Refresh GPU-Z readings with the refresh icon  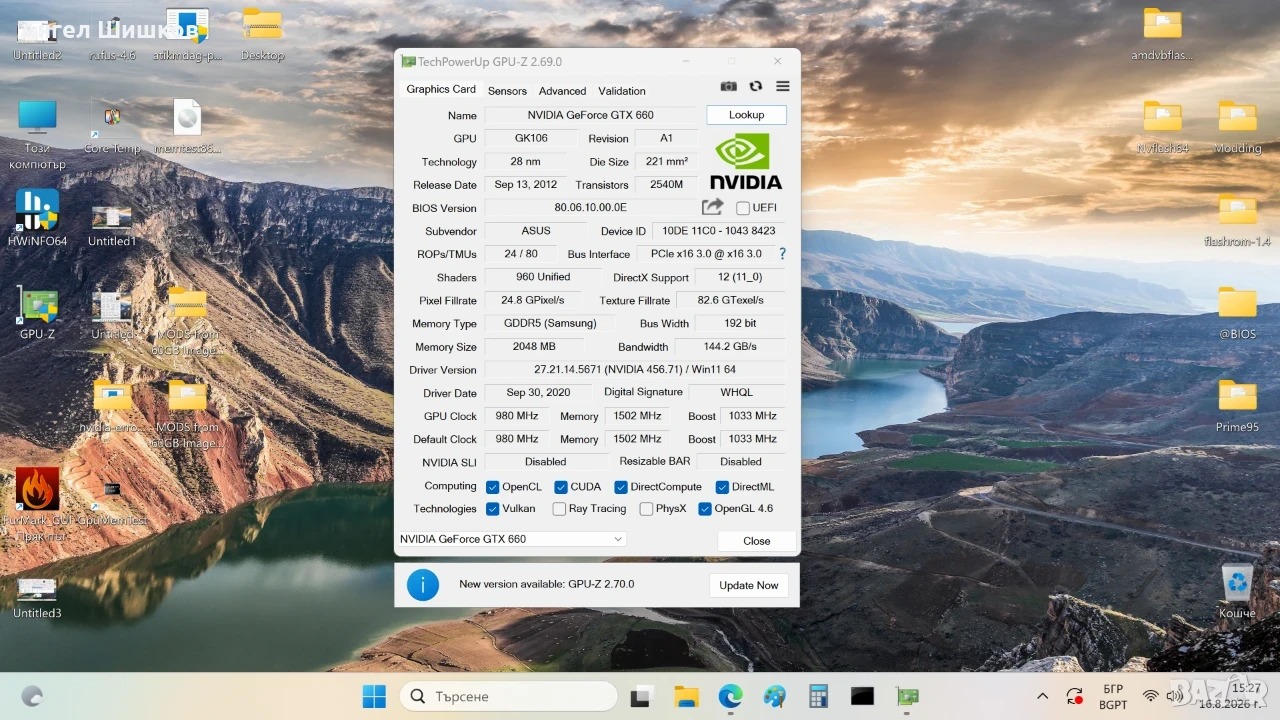[756, 87]
